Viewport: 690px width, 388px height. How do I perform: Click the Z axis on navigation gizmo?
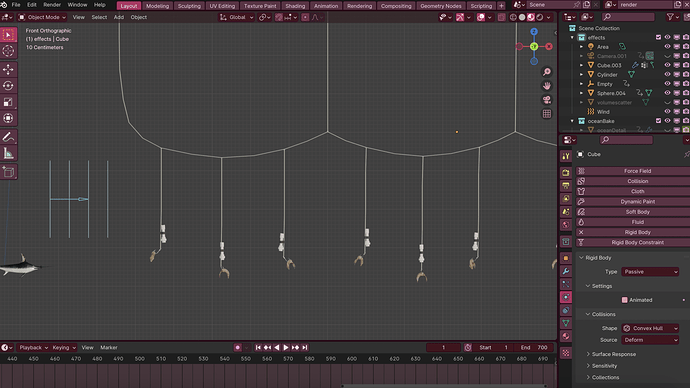point(534,32)
